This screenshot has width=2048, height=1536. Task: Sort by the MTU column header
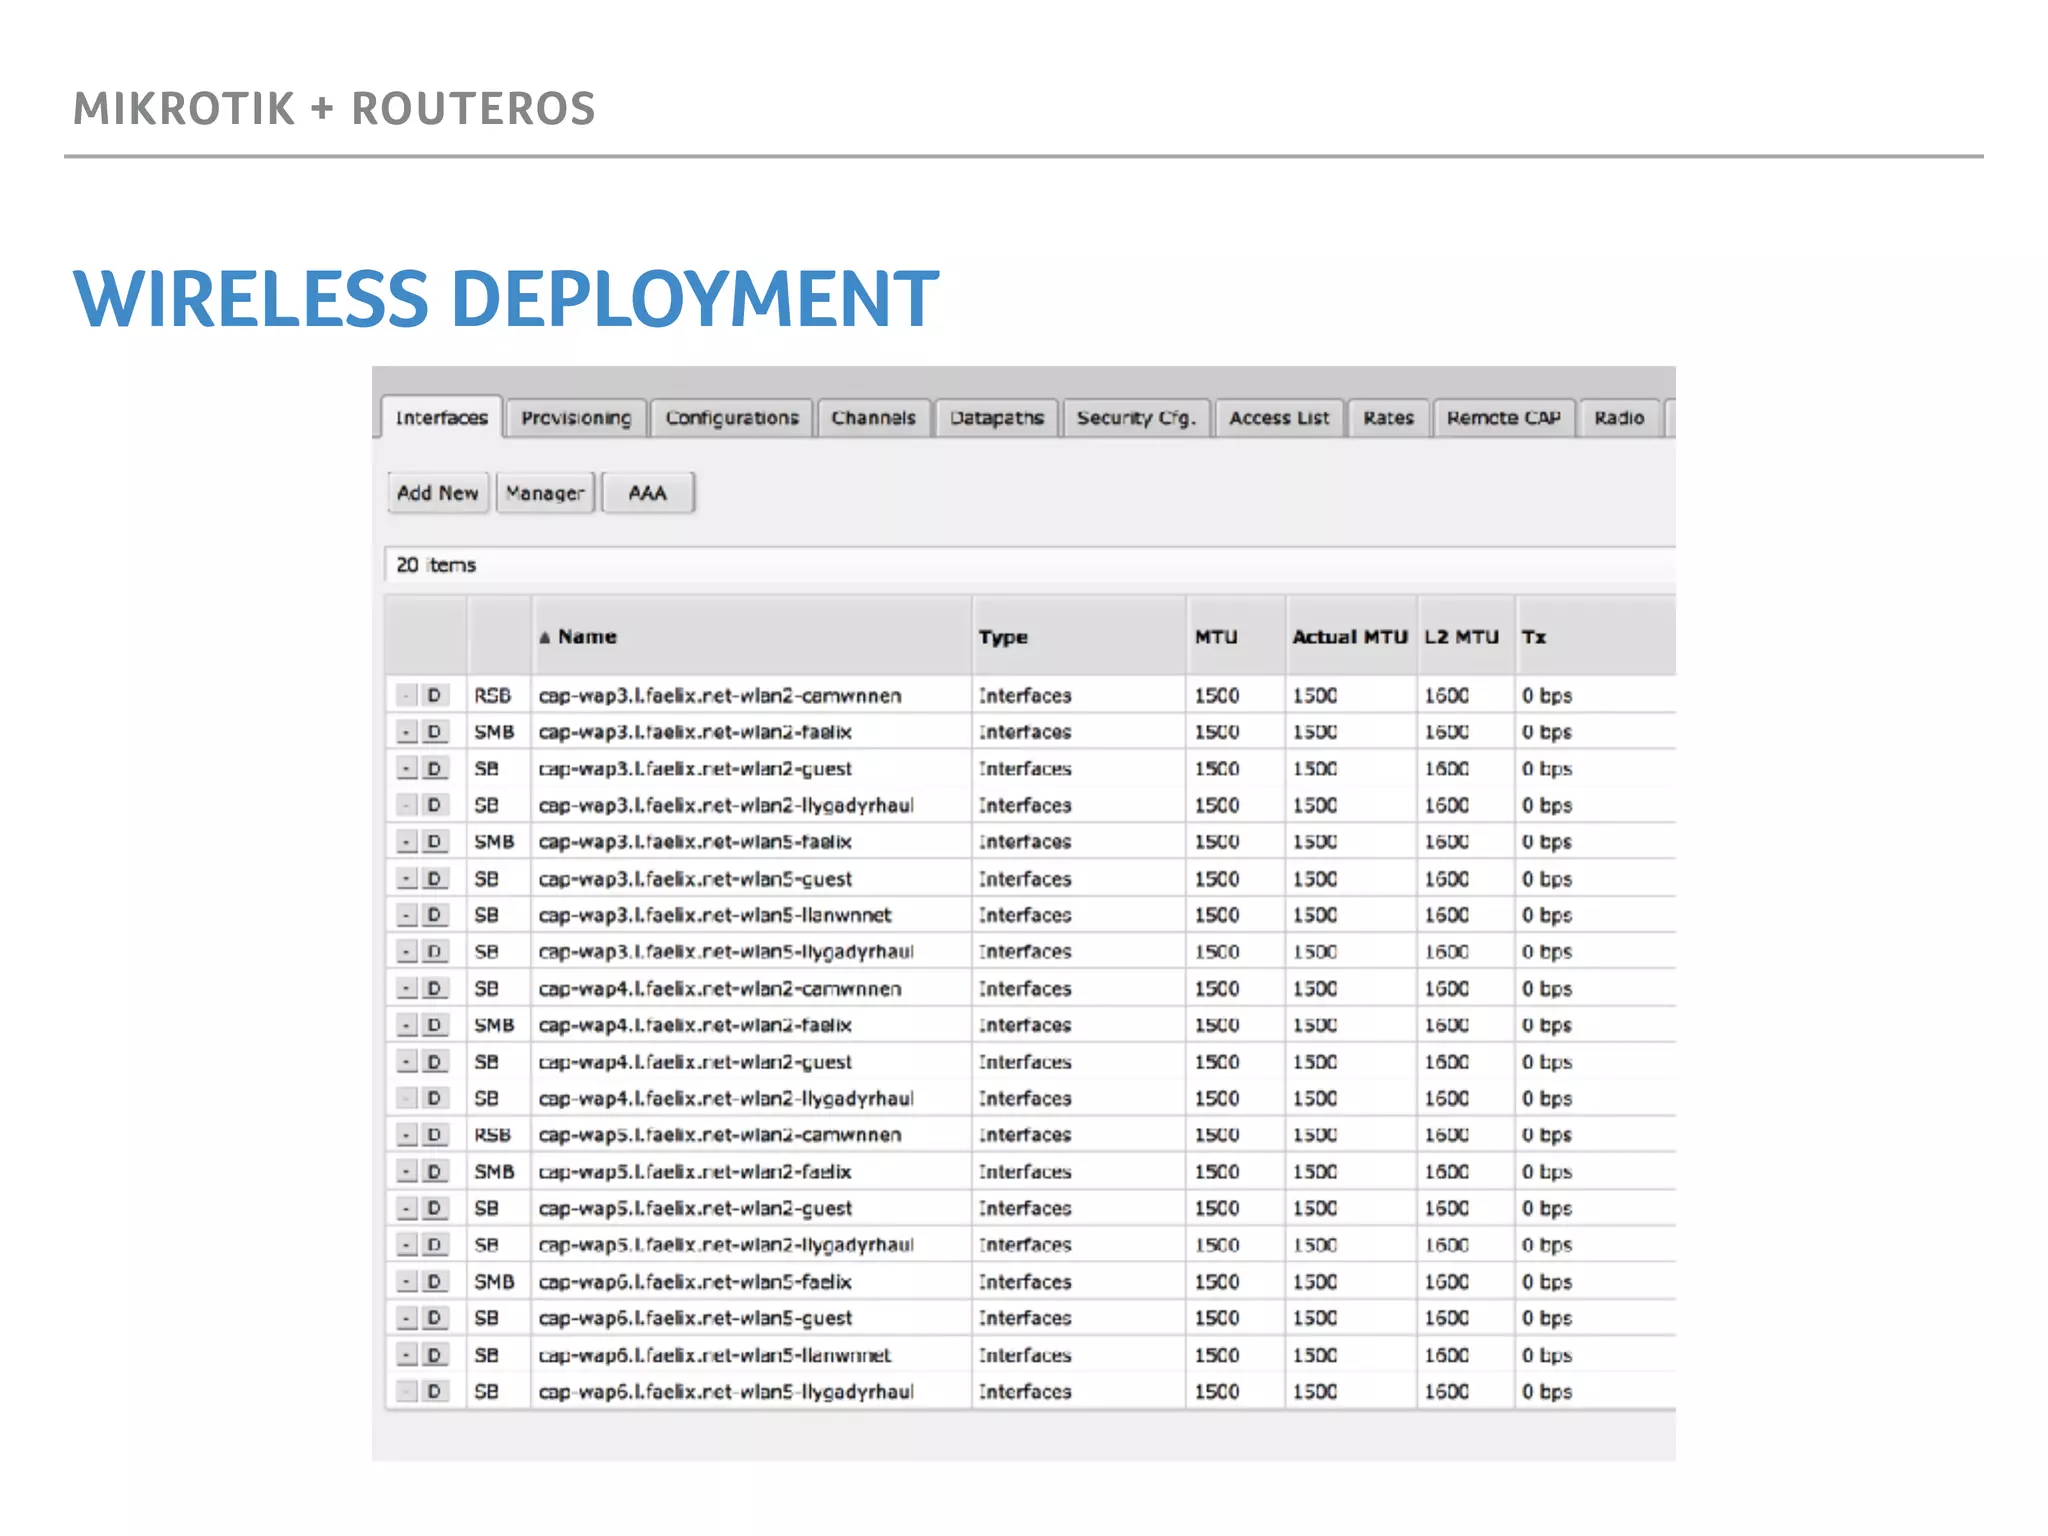click(1236, 636)
